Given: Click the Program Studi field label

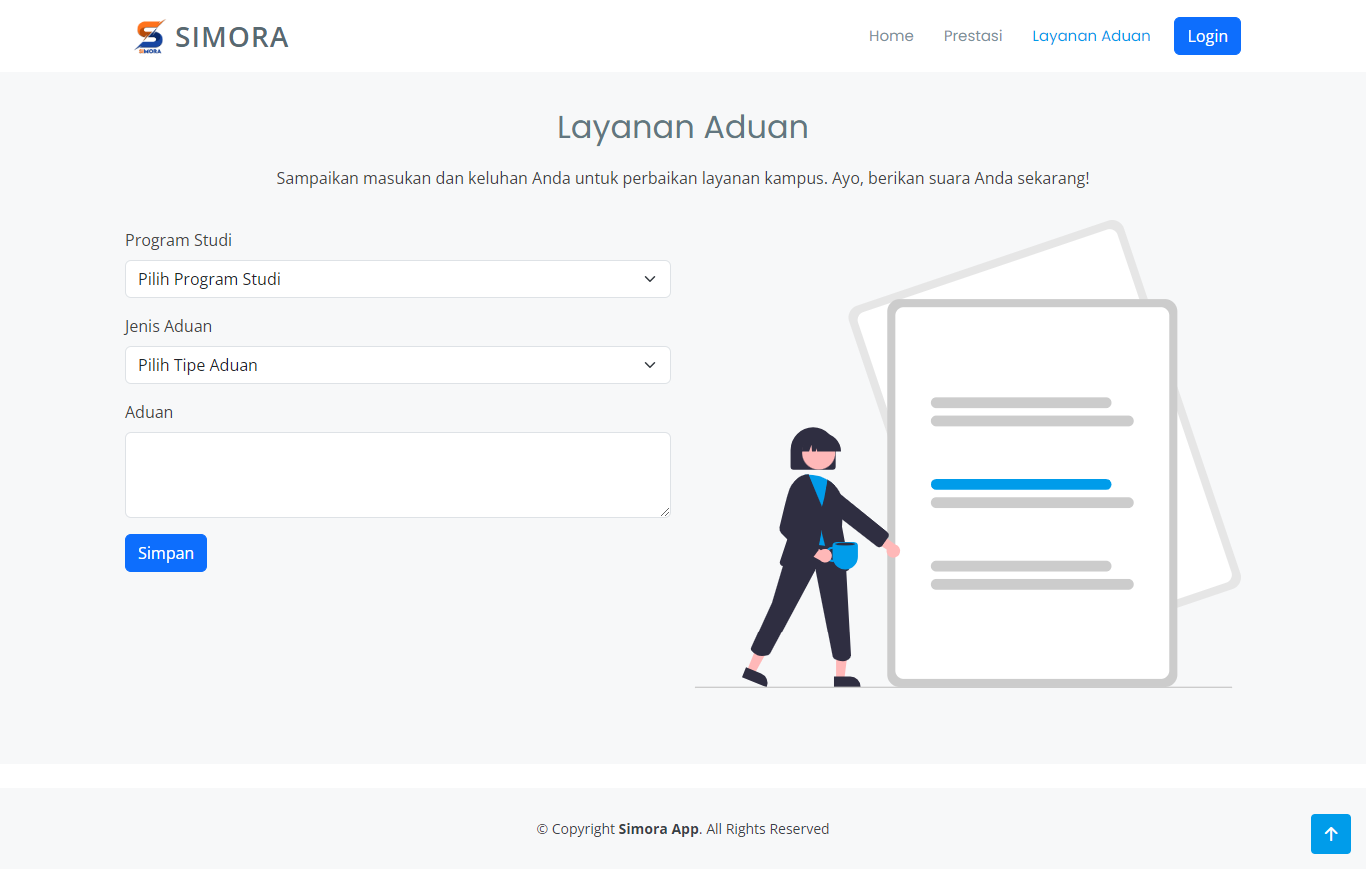Looking at the screenshot, I should click(x=178, y=240).
